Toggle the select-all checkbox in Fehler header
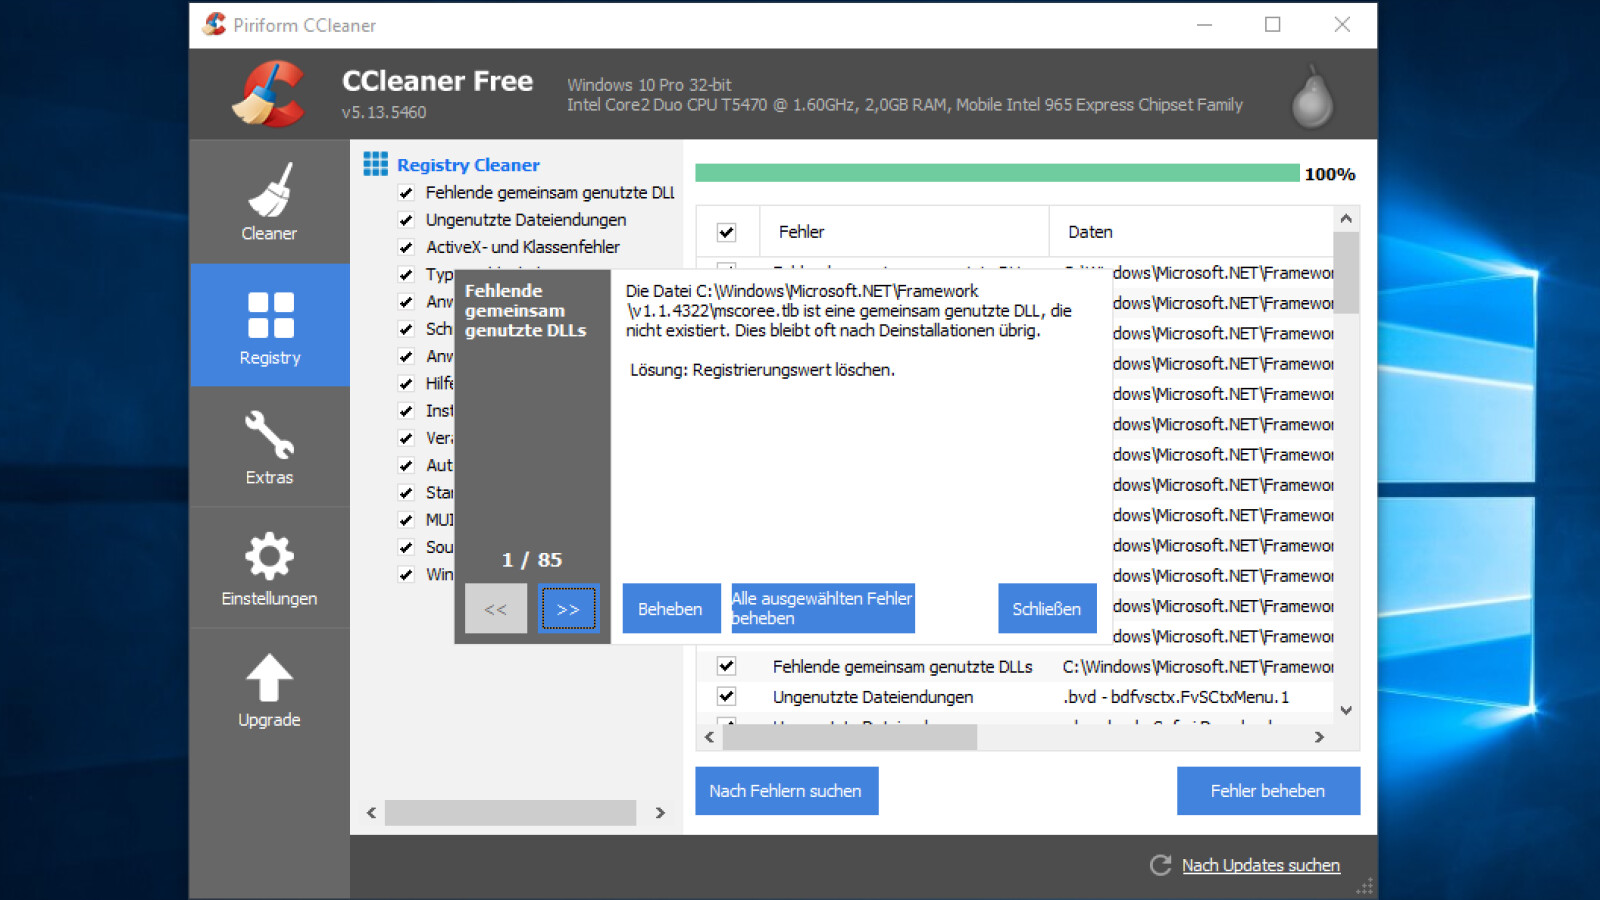 [x=727, y=232]
